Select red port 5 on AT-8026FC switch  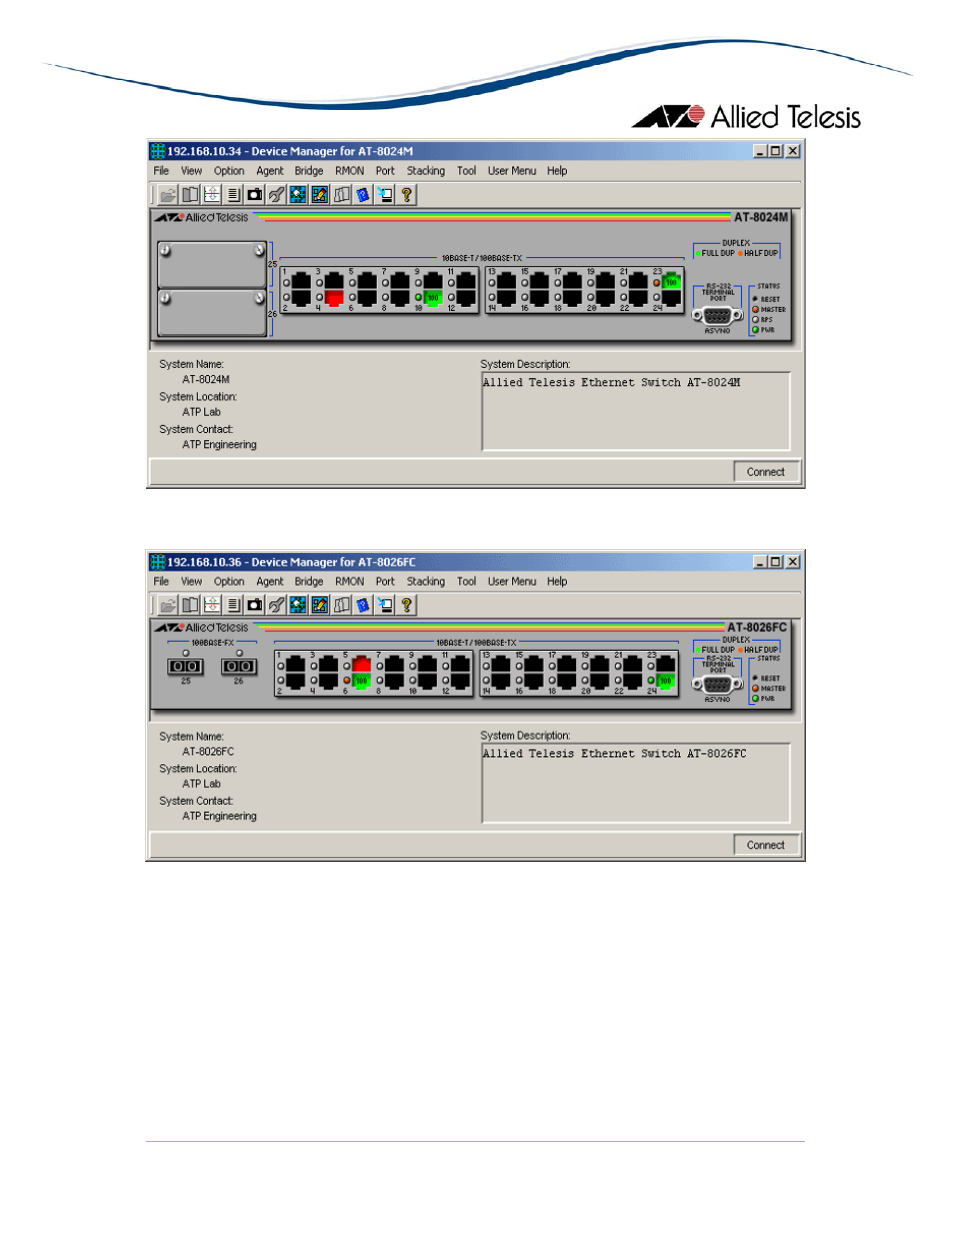pos(362,664)
